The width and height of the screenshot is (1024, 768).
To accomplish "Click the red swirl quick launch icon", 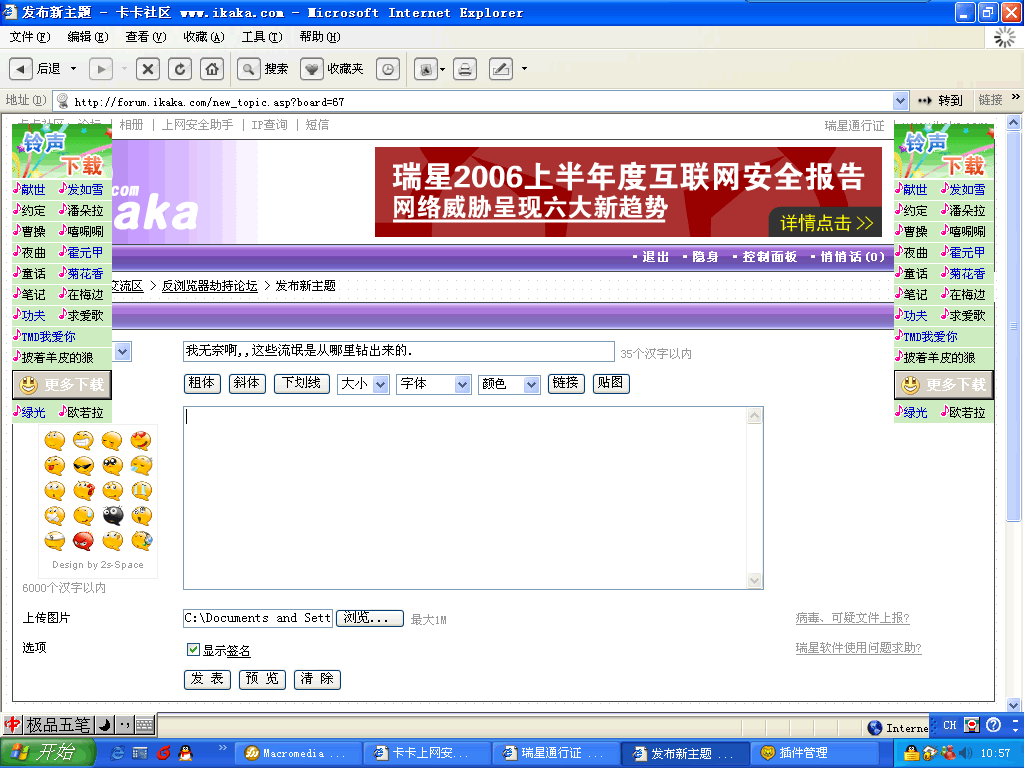I will [163, 753].
